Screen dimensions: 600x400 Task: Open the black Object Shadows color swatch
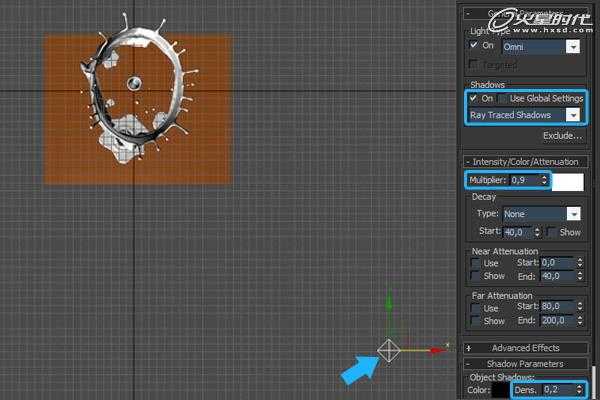pos(500,390)
